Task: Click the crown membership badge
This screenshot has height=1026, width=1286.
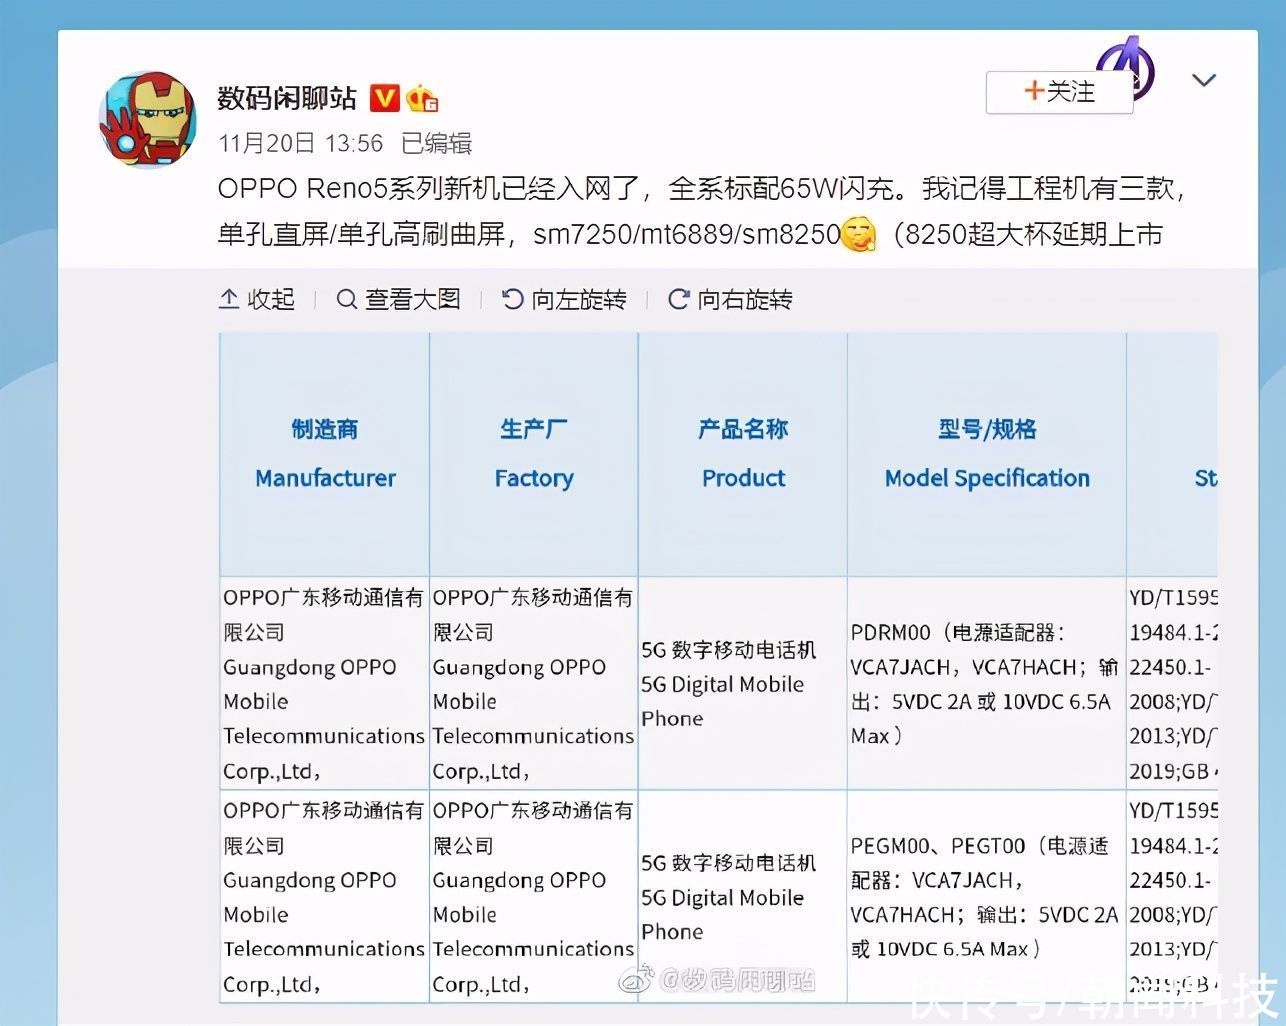Action: click(x=423, y=99)
